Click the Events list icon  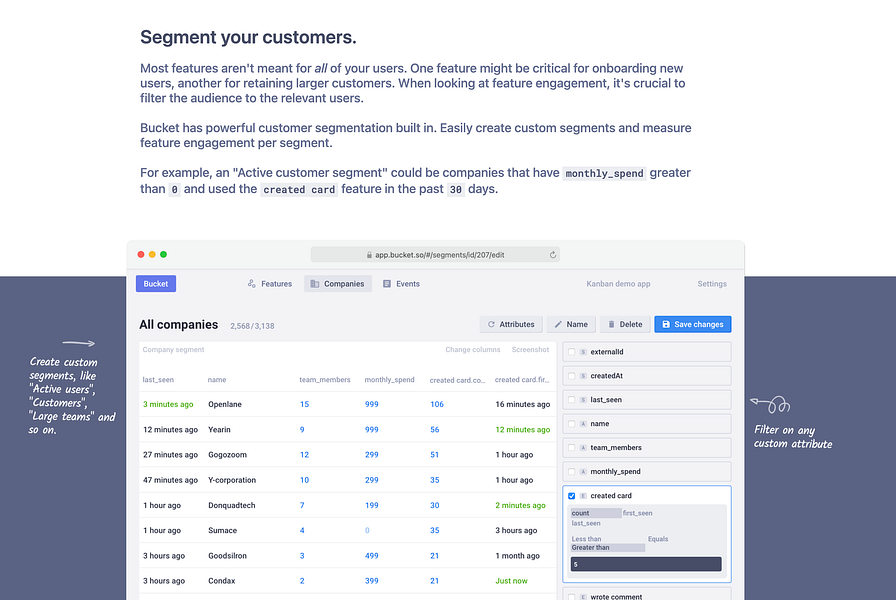point(387,283)
